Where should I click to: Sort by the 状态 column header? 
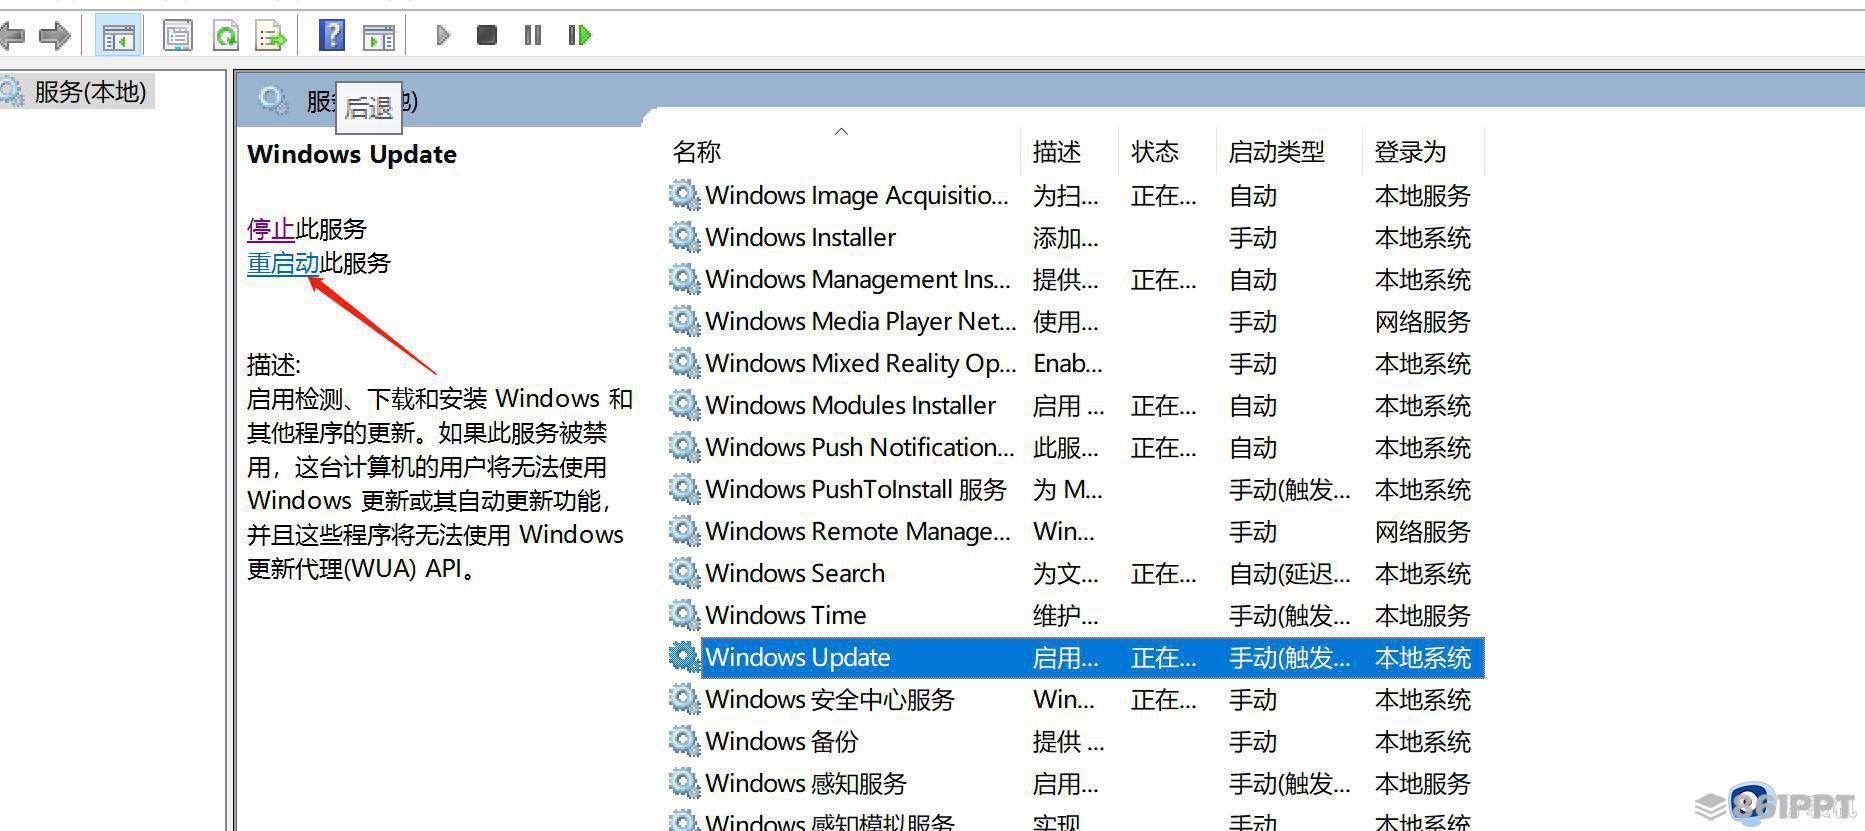[1155, 152]
